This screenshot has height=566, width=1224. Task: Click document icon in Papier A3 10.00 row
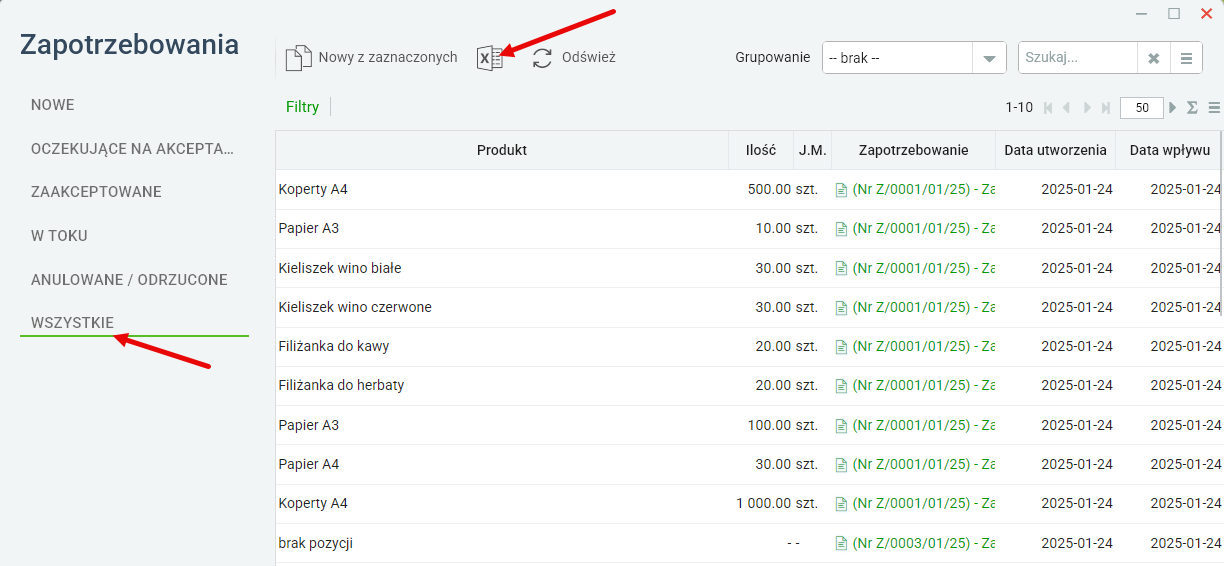(x=841, y=229)
